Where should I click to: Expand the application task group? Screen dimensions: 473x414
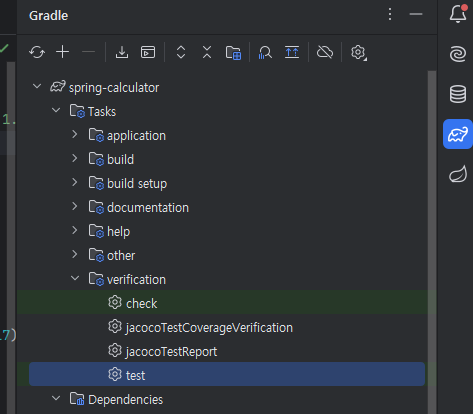click(75, 134)
